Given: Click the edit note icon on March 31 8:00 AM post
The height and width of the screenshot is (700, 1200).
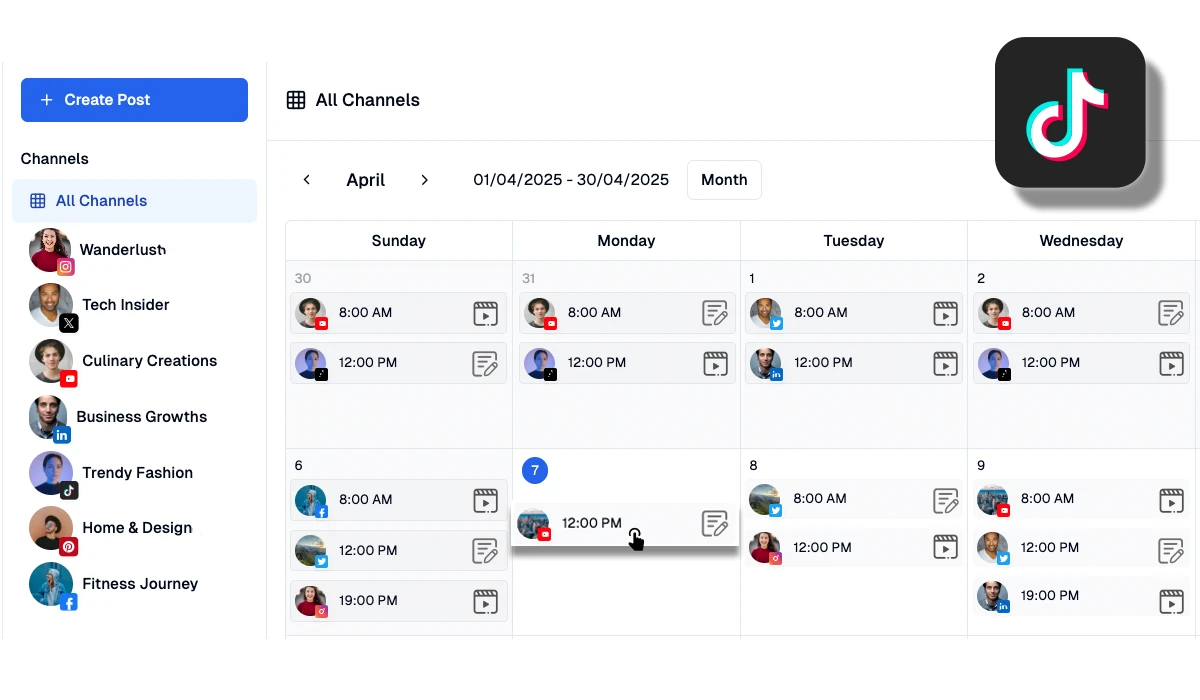Looking at the screenshot, I should (715, 314).
